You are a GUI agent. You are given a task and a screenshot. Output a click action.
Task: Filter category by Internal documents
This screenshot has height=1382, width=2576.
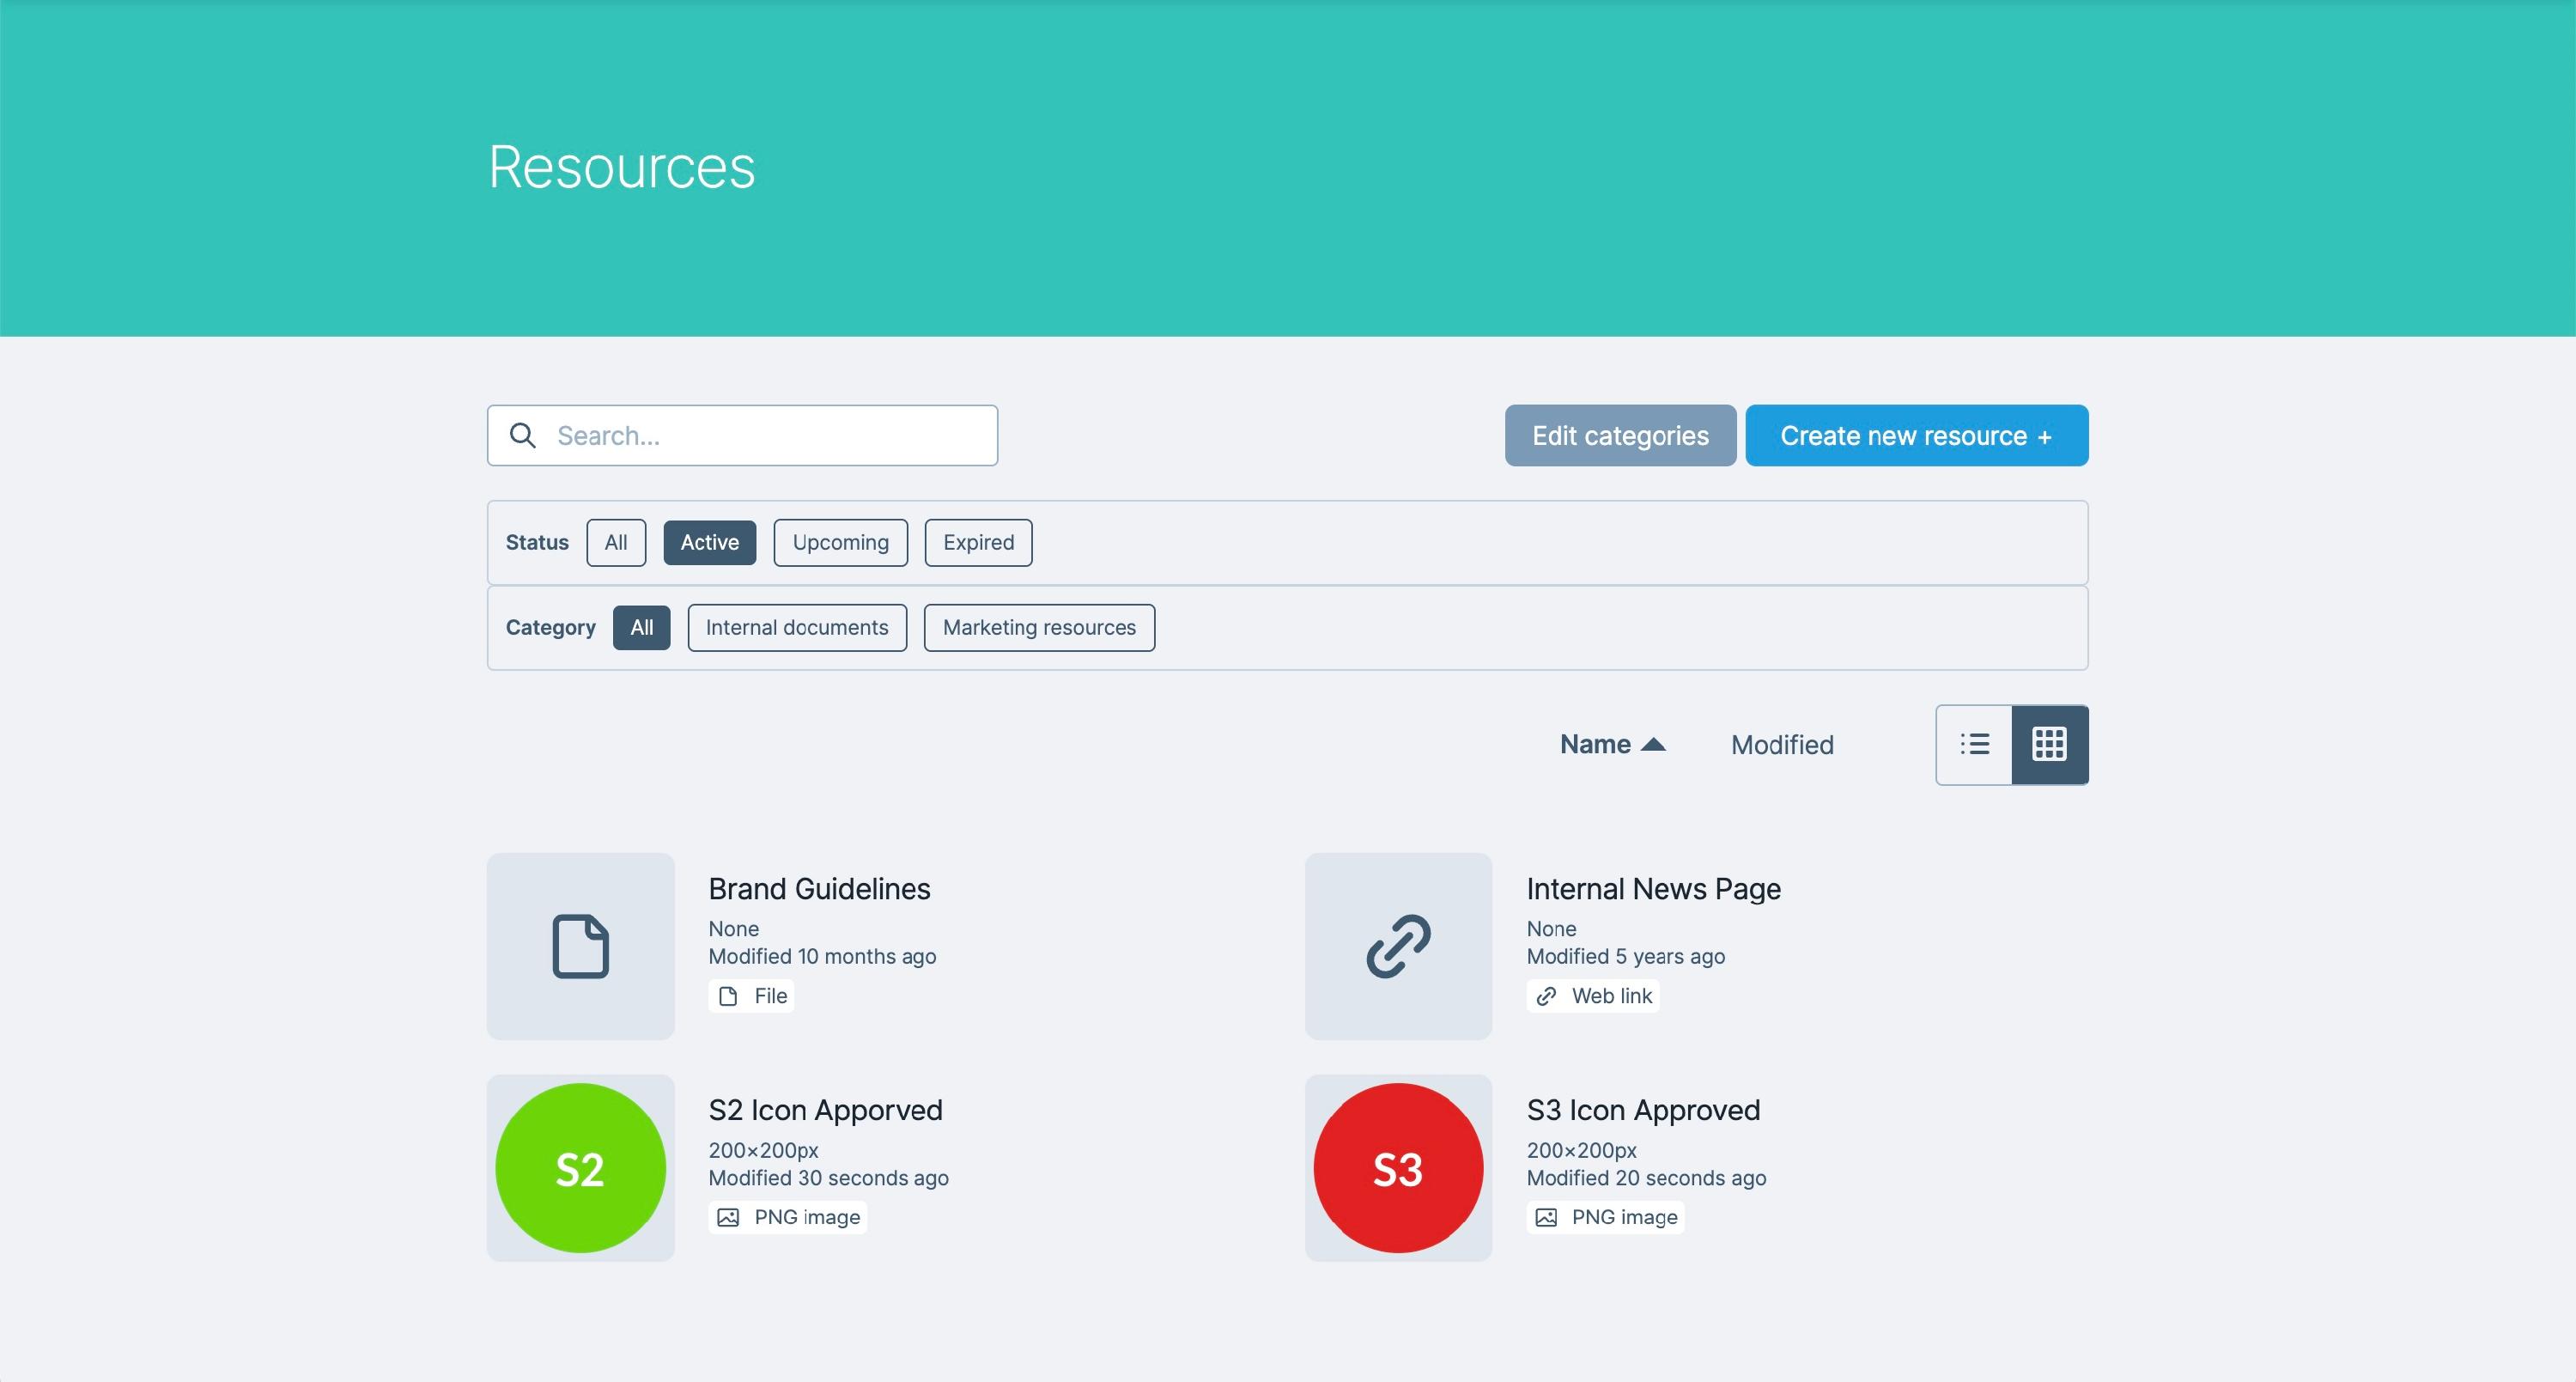[796, 627]
